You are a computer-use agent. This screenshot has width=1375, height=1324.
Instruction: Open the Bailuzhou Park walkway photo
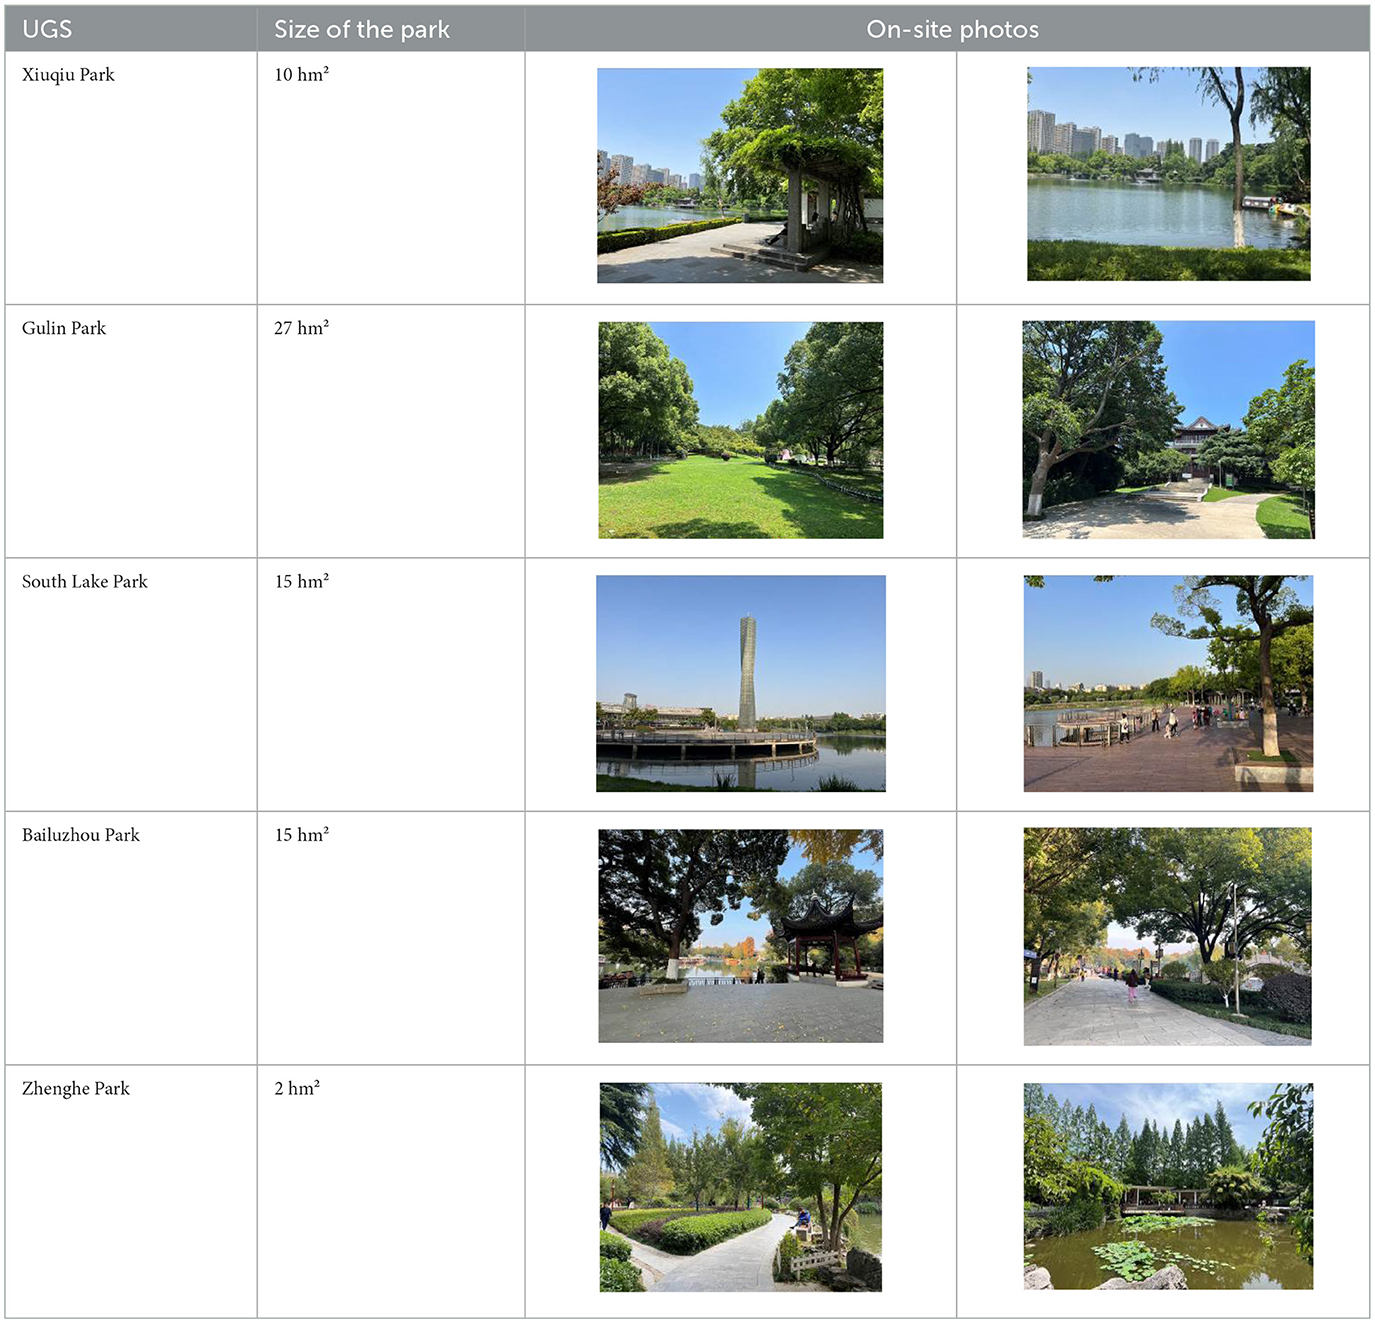click(1167, 936)
